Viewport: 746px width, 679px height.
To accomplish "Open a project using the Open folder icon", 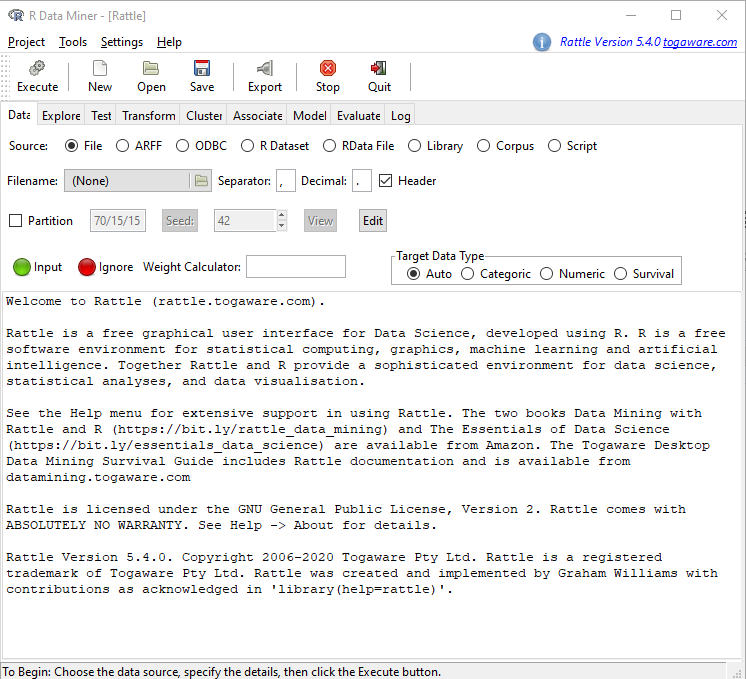I will [151, 69].
